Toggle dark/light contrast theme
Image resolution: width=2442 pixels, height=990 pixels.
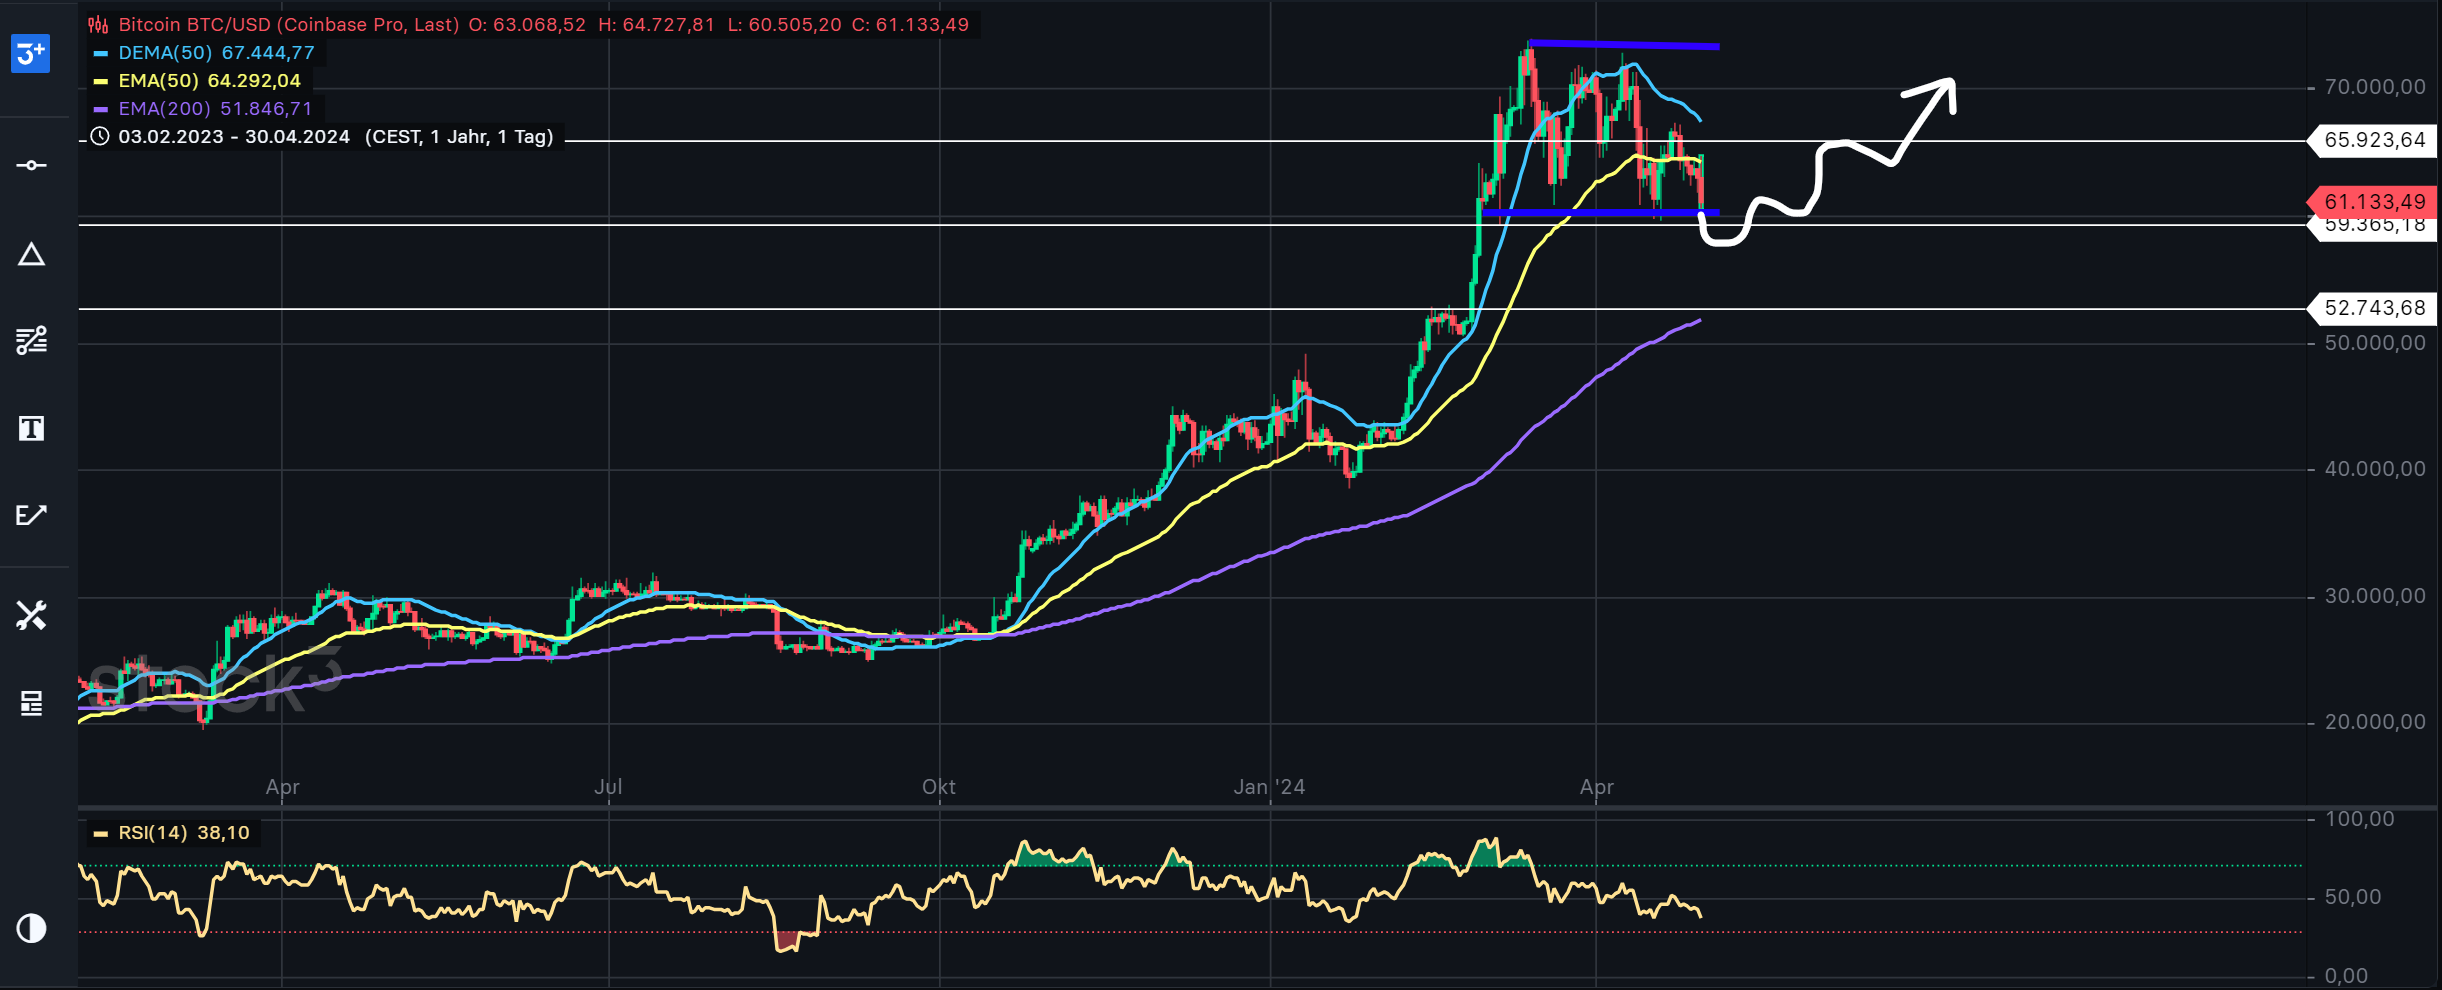(x=31, y=928)
